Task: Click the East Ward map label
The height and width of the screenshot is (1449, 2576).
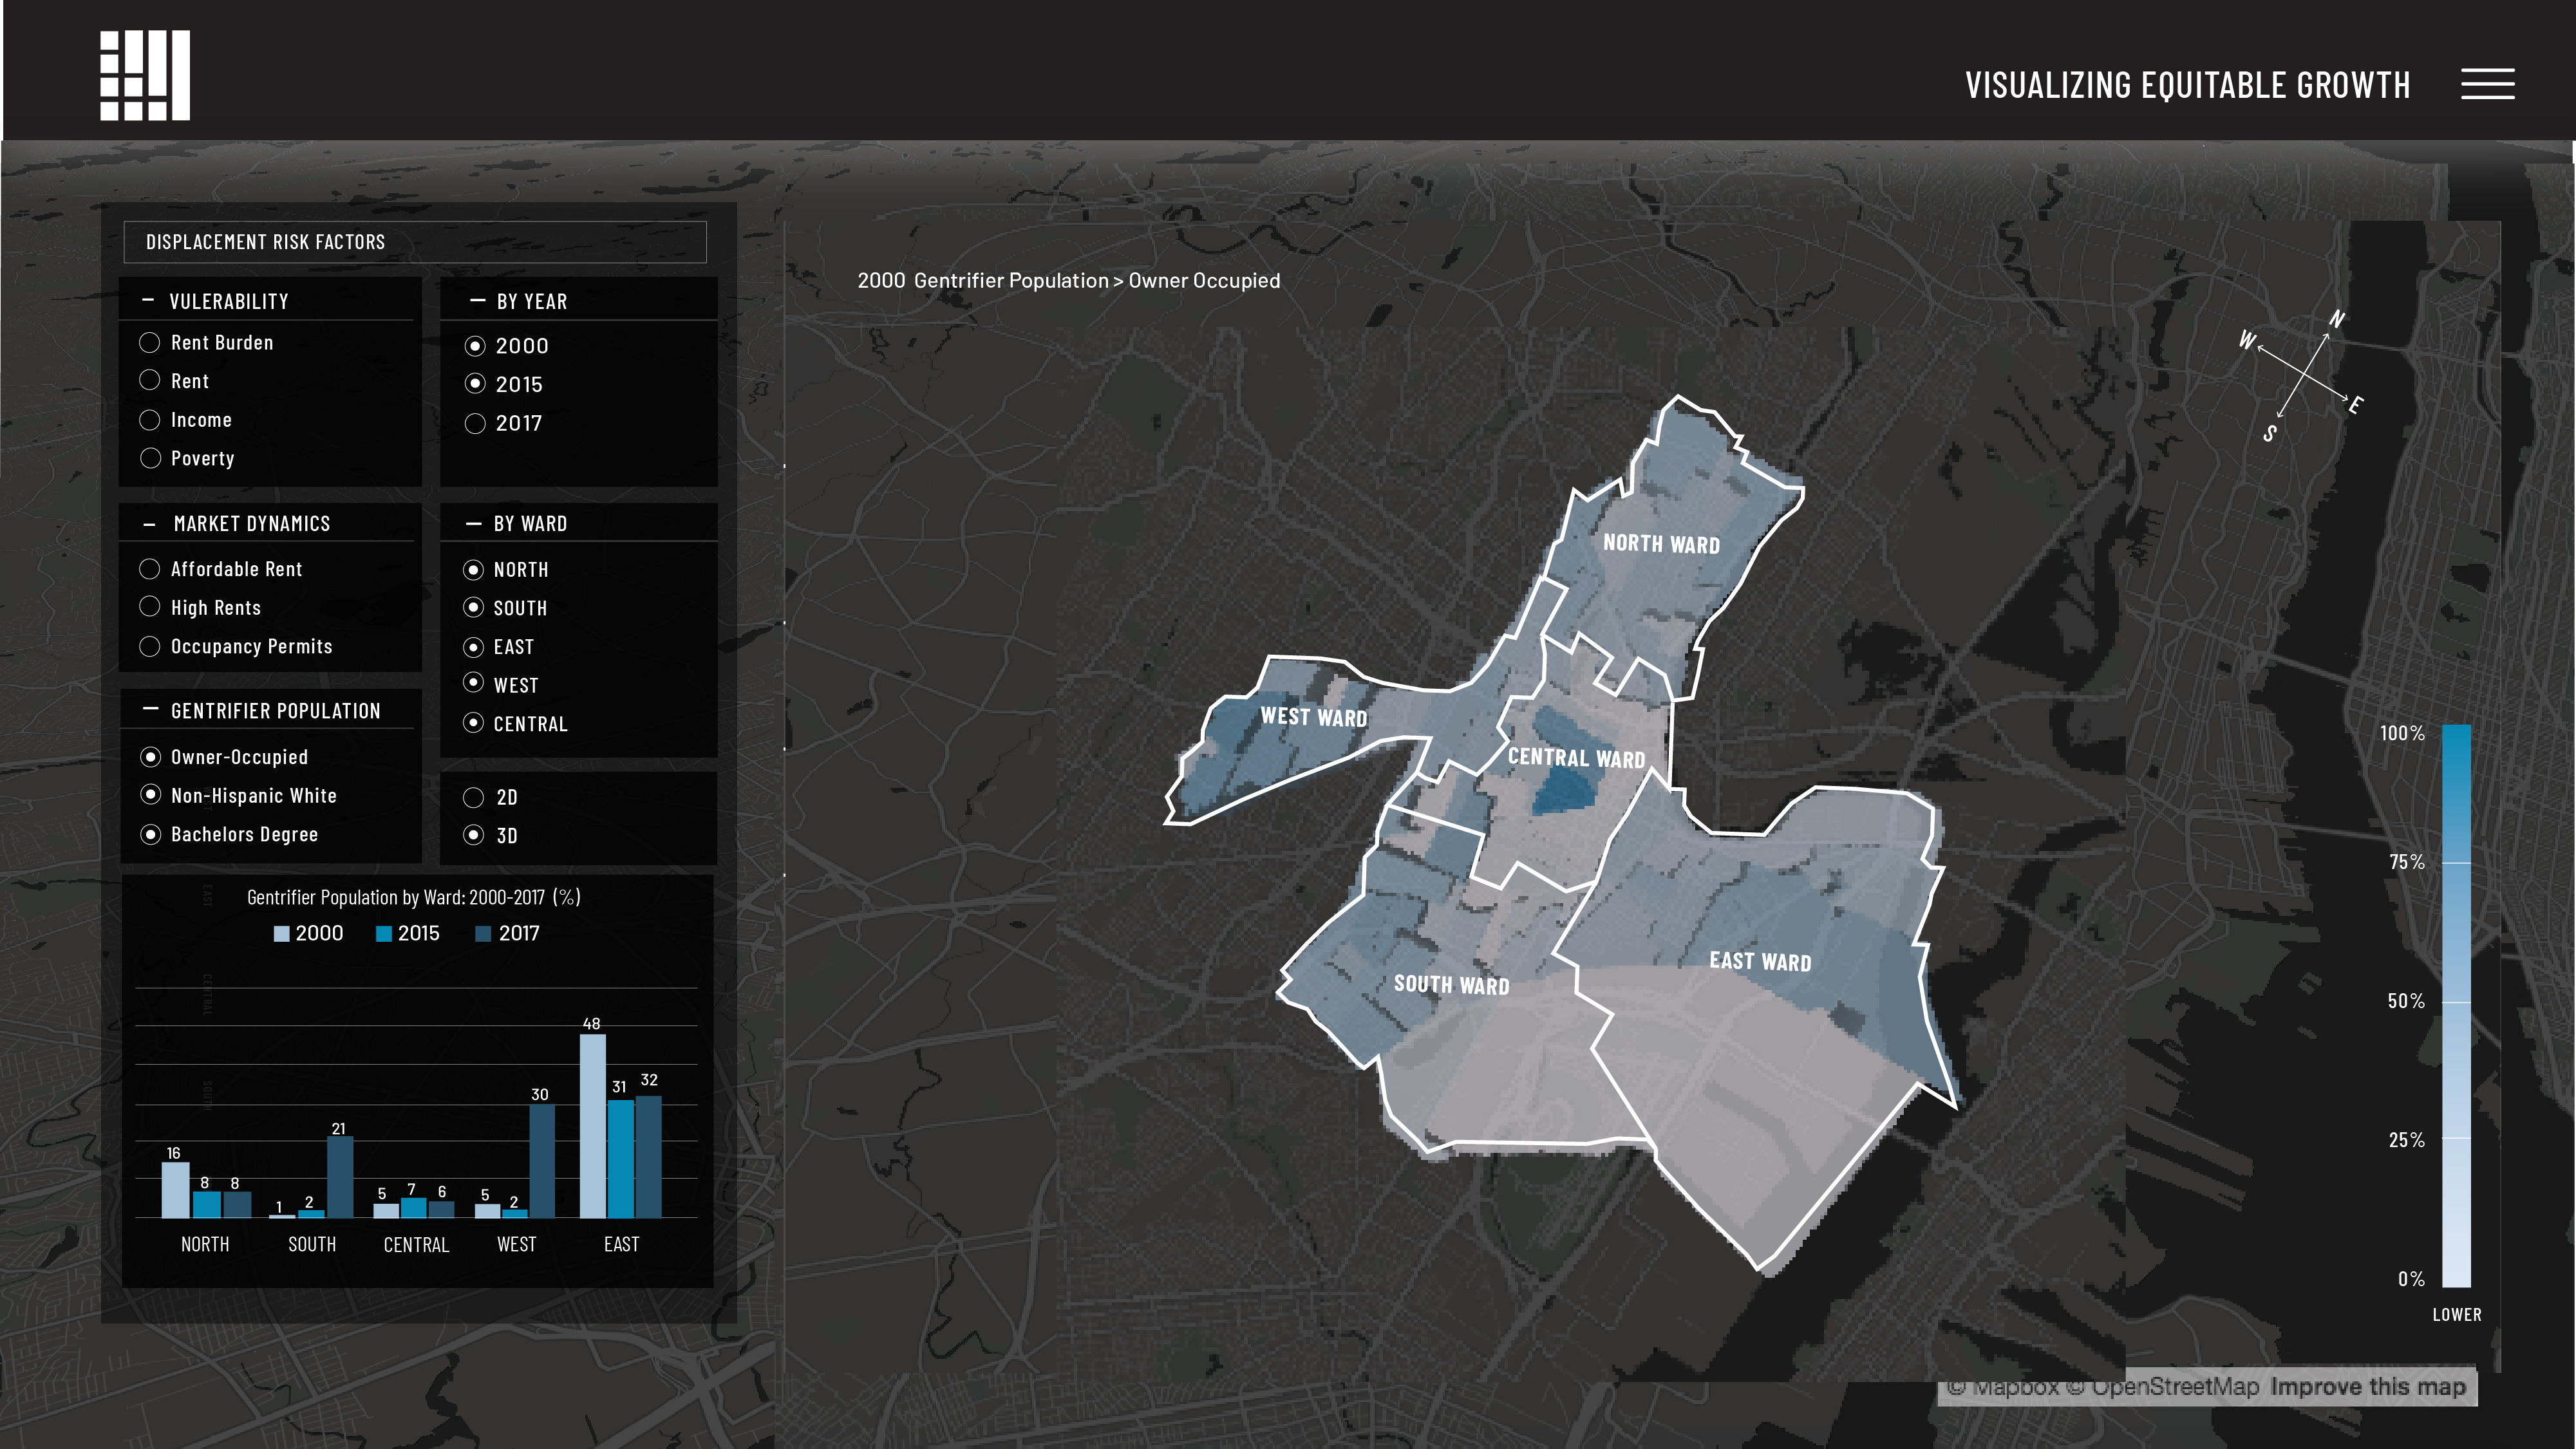Action: coord(1760,961)
